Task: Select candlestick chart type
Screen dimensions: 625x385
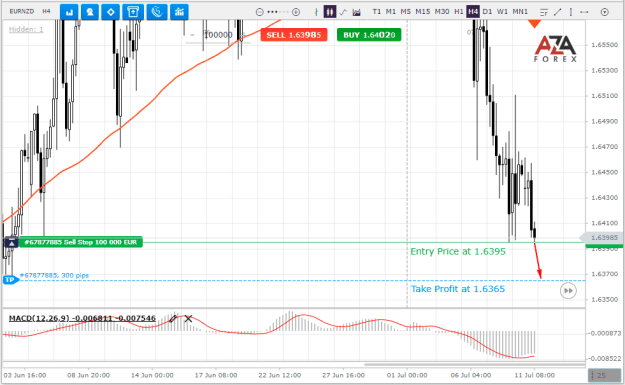Action: [330, 12]
